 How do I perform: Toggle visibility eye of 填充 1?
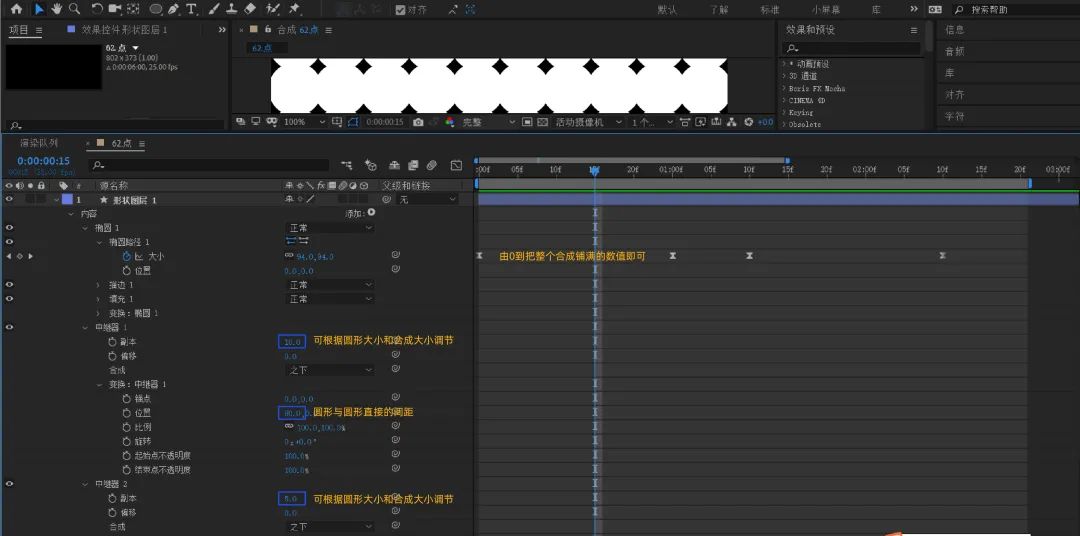(x=10, y=299)
